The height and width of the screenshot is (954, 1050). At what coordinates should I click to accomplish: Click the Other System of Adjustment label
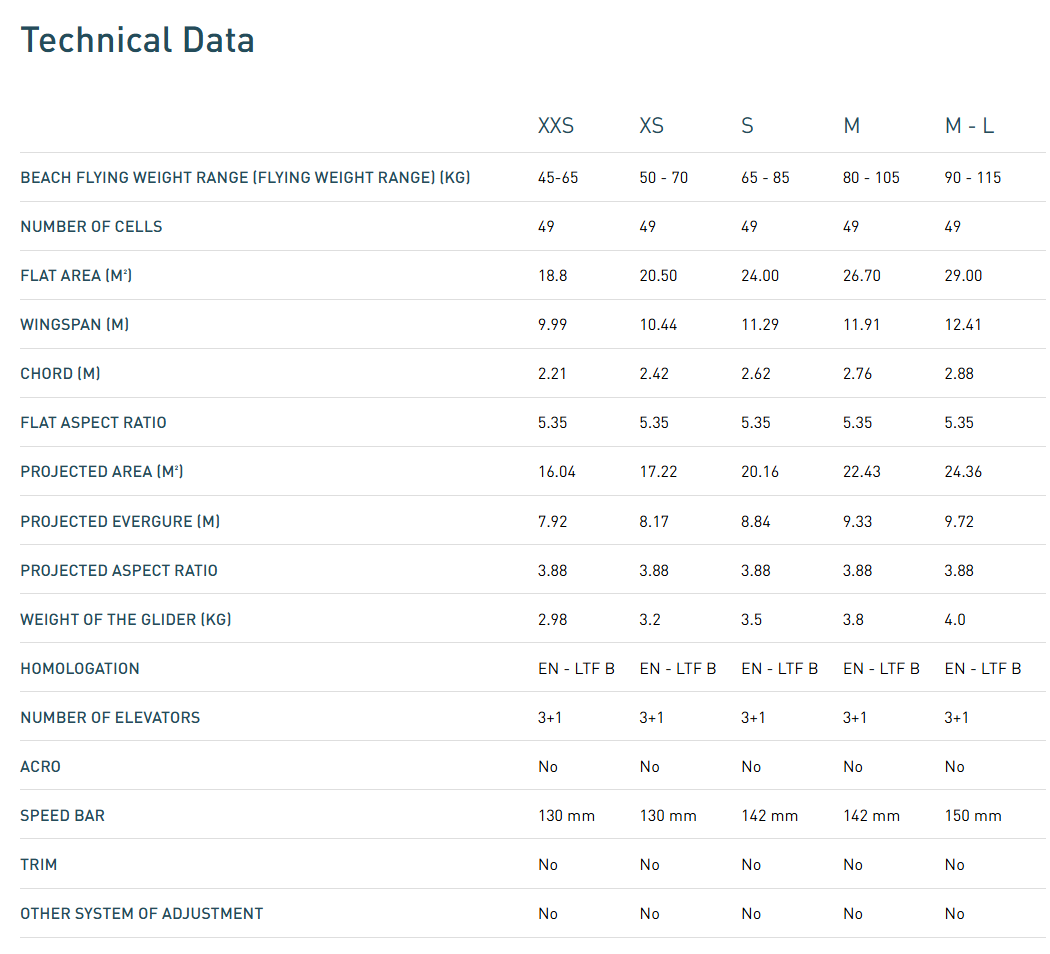pyautogui.click(x=141, y=914)
